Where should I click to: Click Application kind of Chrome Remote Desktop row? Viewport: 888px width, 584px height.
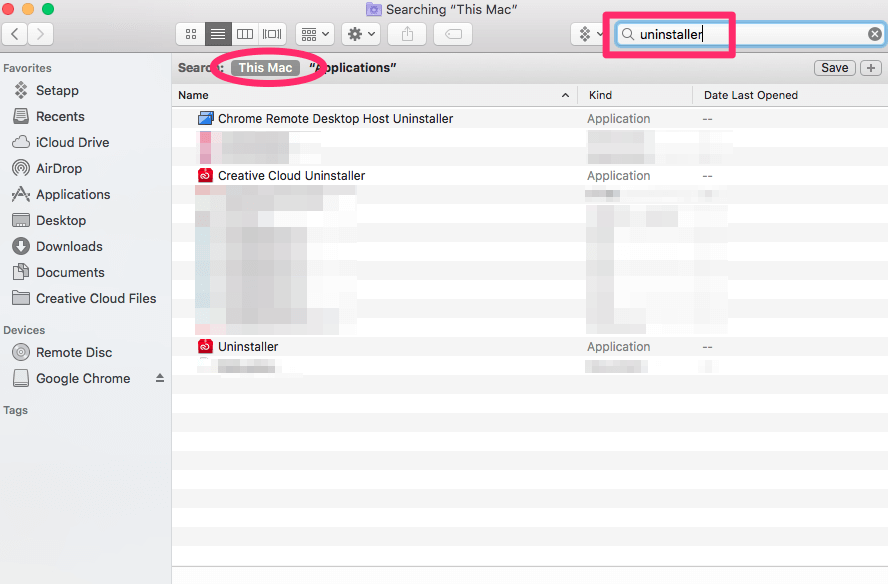[x=618, y=119]
